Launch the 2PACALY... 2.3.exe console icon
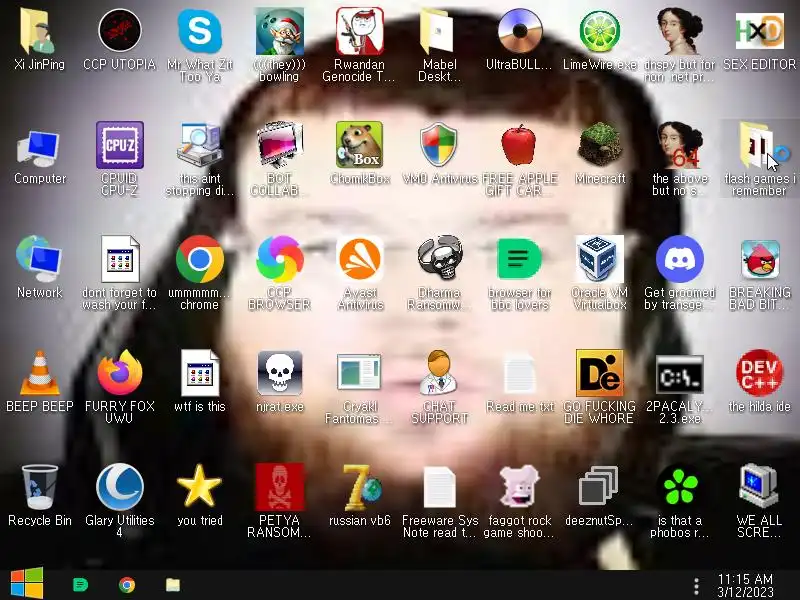 (680, 374)
